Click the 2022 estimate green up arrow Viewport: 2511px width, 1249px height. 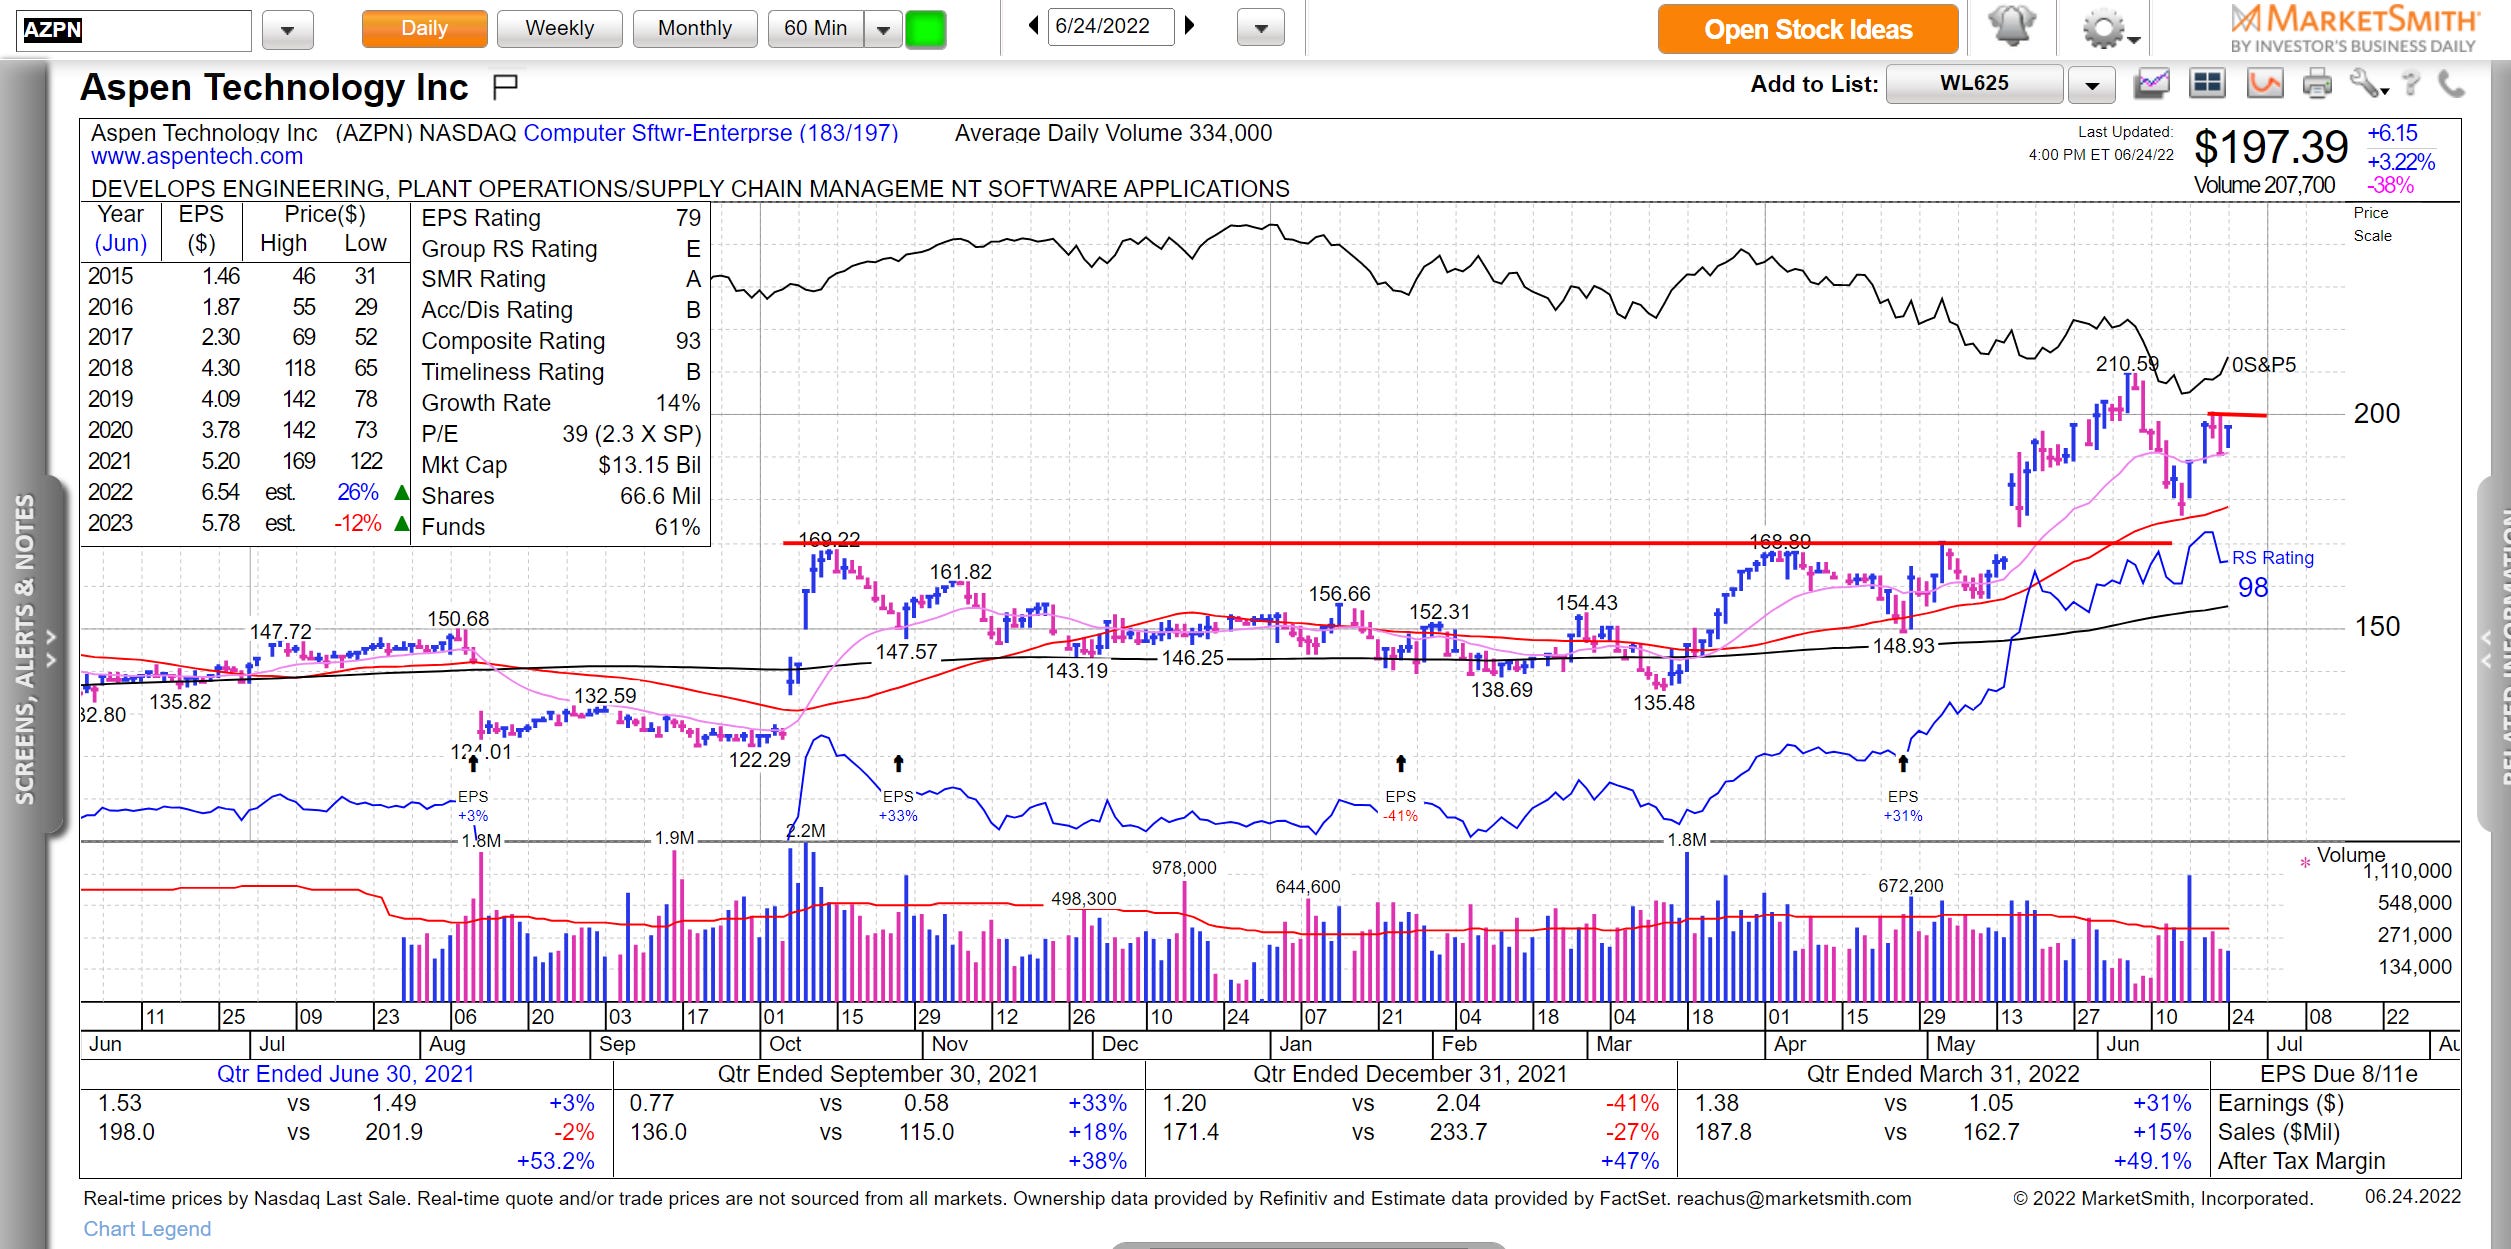[401, 493]
